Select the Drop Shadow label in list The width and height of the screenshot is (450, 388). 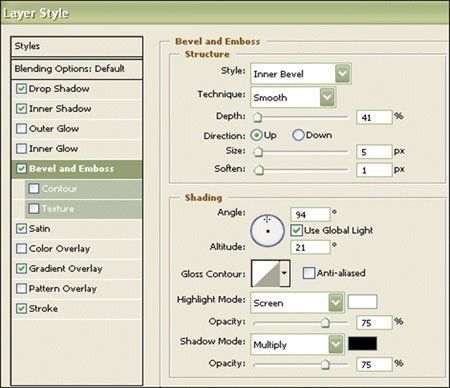(x=59, y=89)
